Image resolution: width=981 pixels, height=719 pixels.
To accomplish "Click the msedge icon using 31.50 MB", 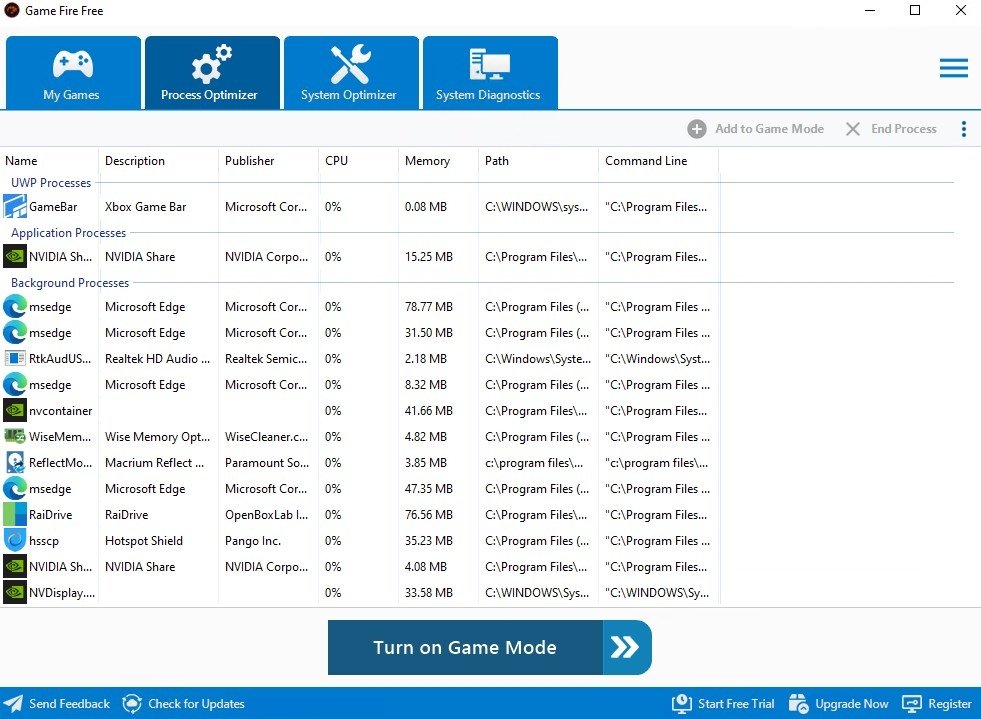I will pos(15,332).
